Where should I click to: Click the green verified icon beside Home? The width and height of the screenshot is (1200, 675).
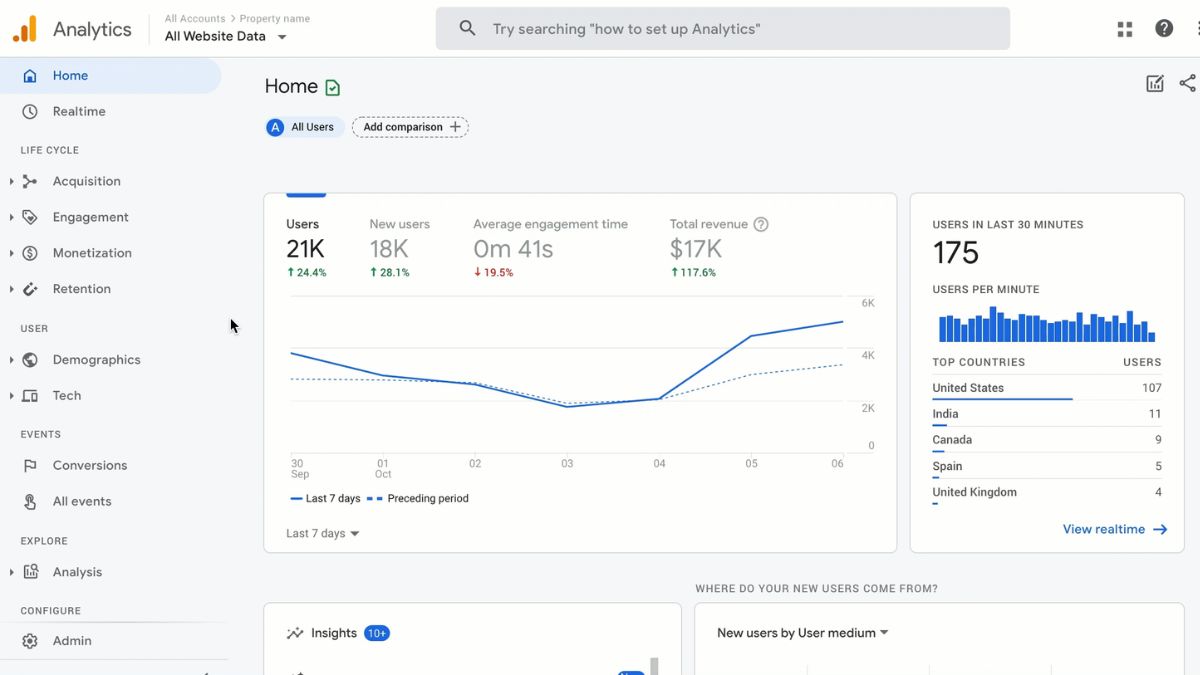tap(333, 88)
